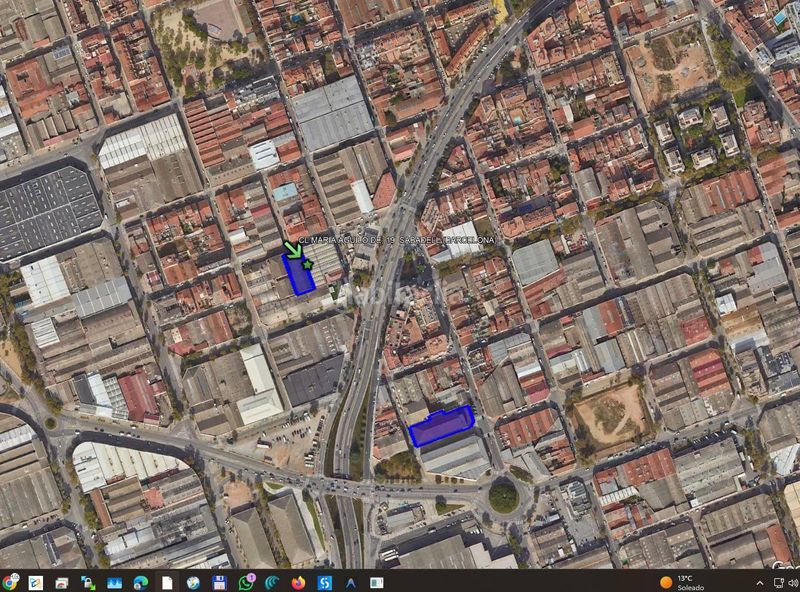Open the blue letter A taskbar icon
Image resolution: width=800 pixels, height=592 pixels.
click(x=351, y=582)
